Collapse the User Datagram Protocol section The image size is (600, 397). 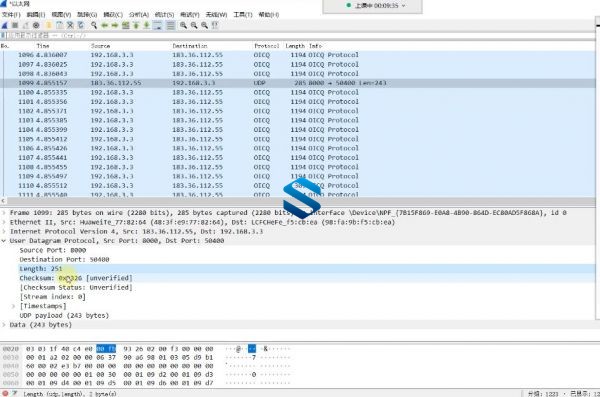[x=4, y=241]
